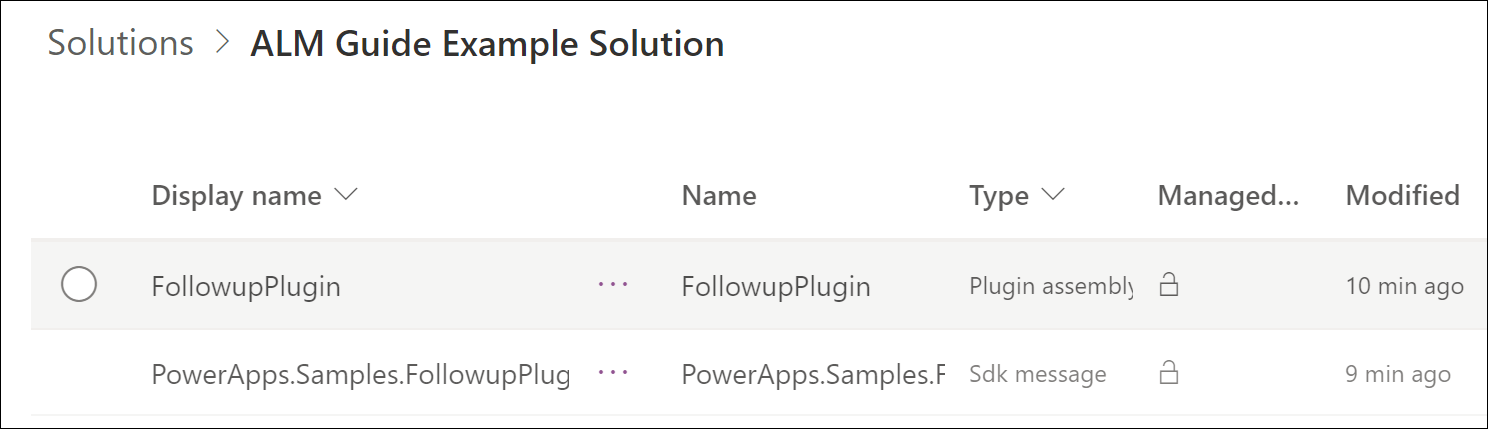Image resolution: width=1488 pixels, height=429 pixels.
Task: Click the lock icon on Plugin assembly row
Action: (x=1167, y=287)
